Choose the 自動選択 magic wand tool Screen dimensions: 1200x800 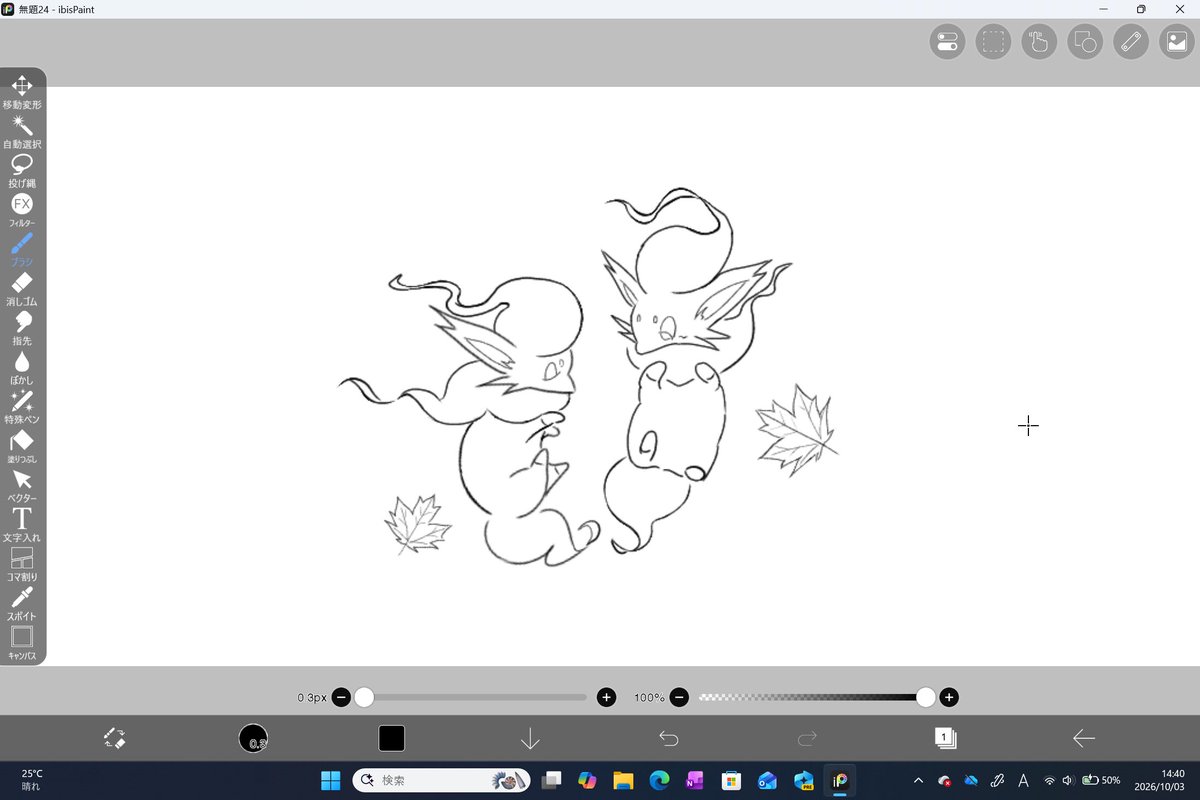tap(22, 131)
